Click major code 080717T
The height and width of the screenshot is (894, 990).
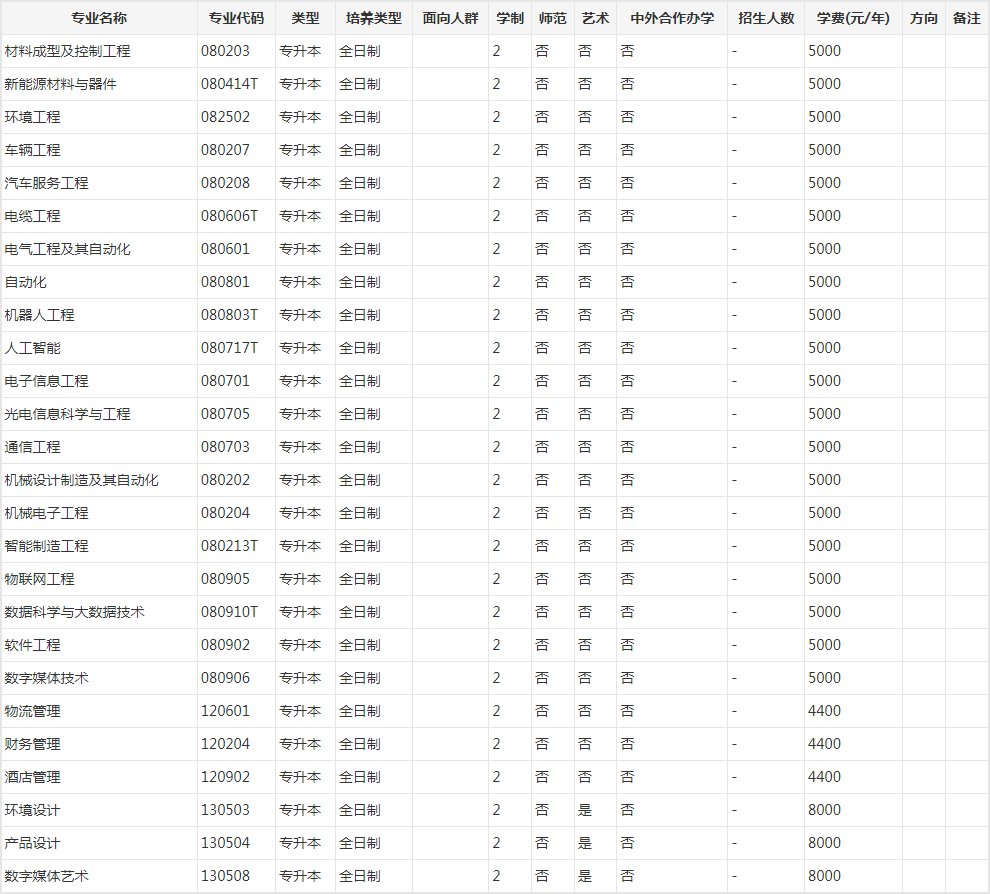[229, 348]
